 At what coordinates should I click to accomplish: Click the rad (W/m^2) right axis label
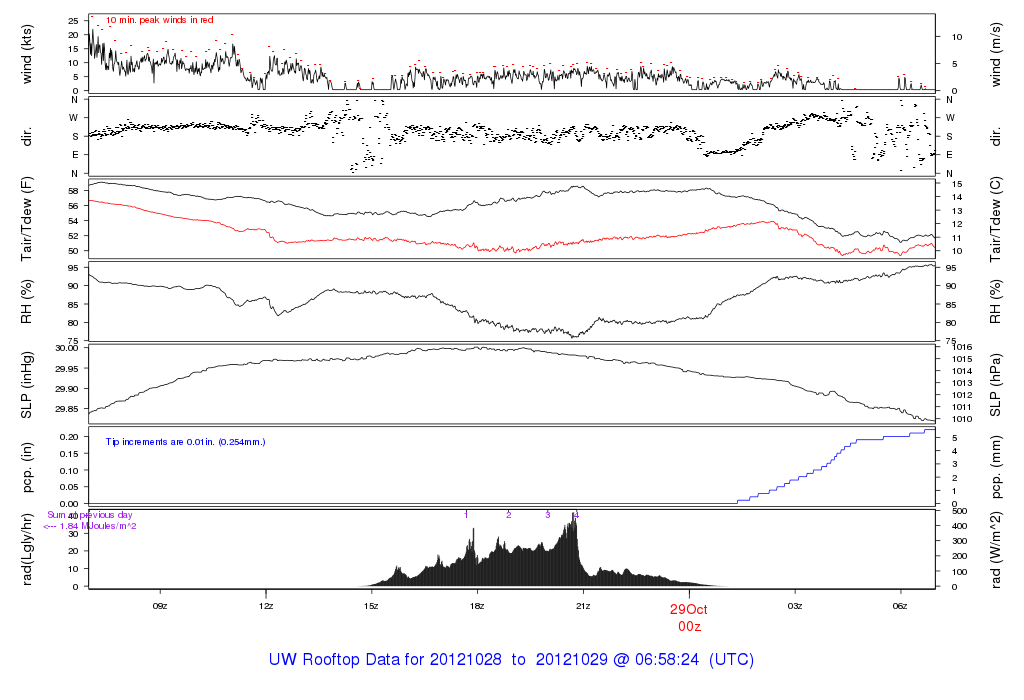coord(996,549)
